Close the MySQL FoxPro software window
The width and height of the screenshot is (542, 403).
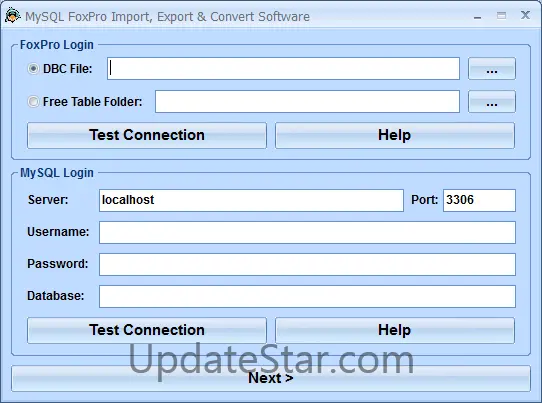(525, 15)
